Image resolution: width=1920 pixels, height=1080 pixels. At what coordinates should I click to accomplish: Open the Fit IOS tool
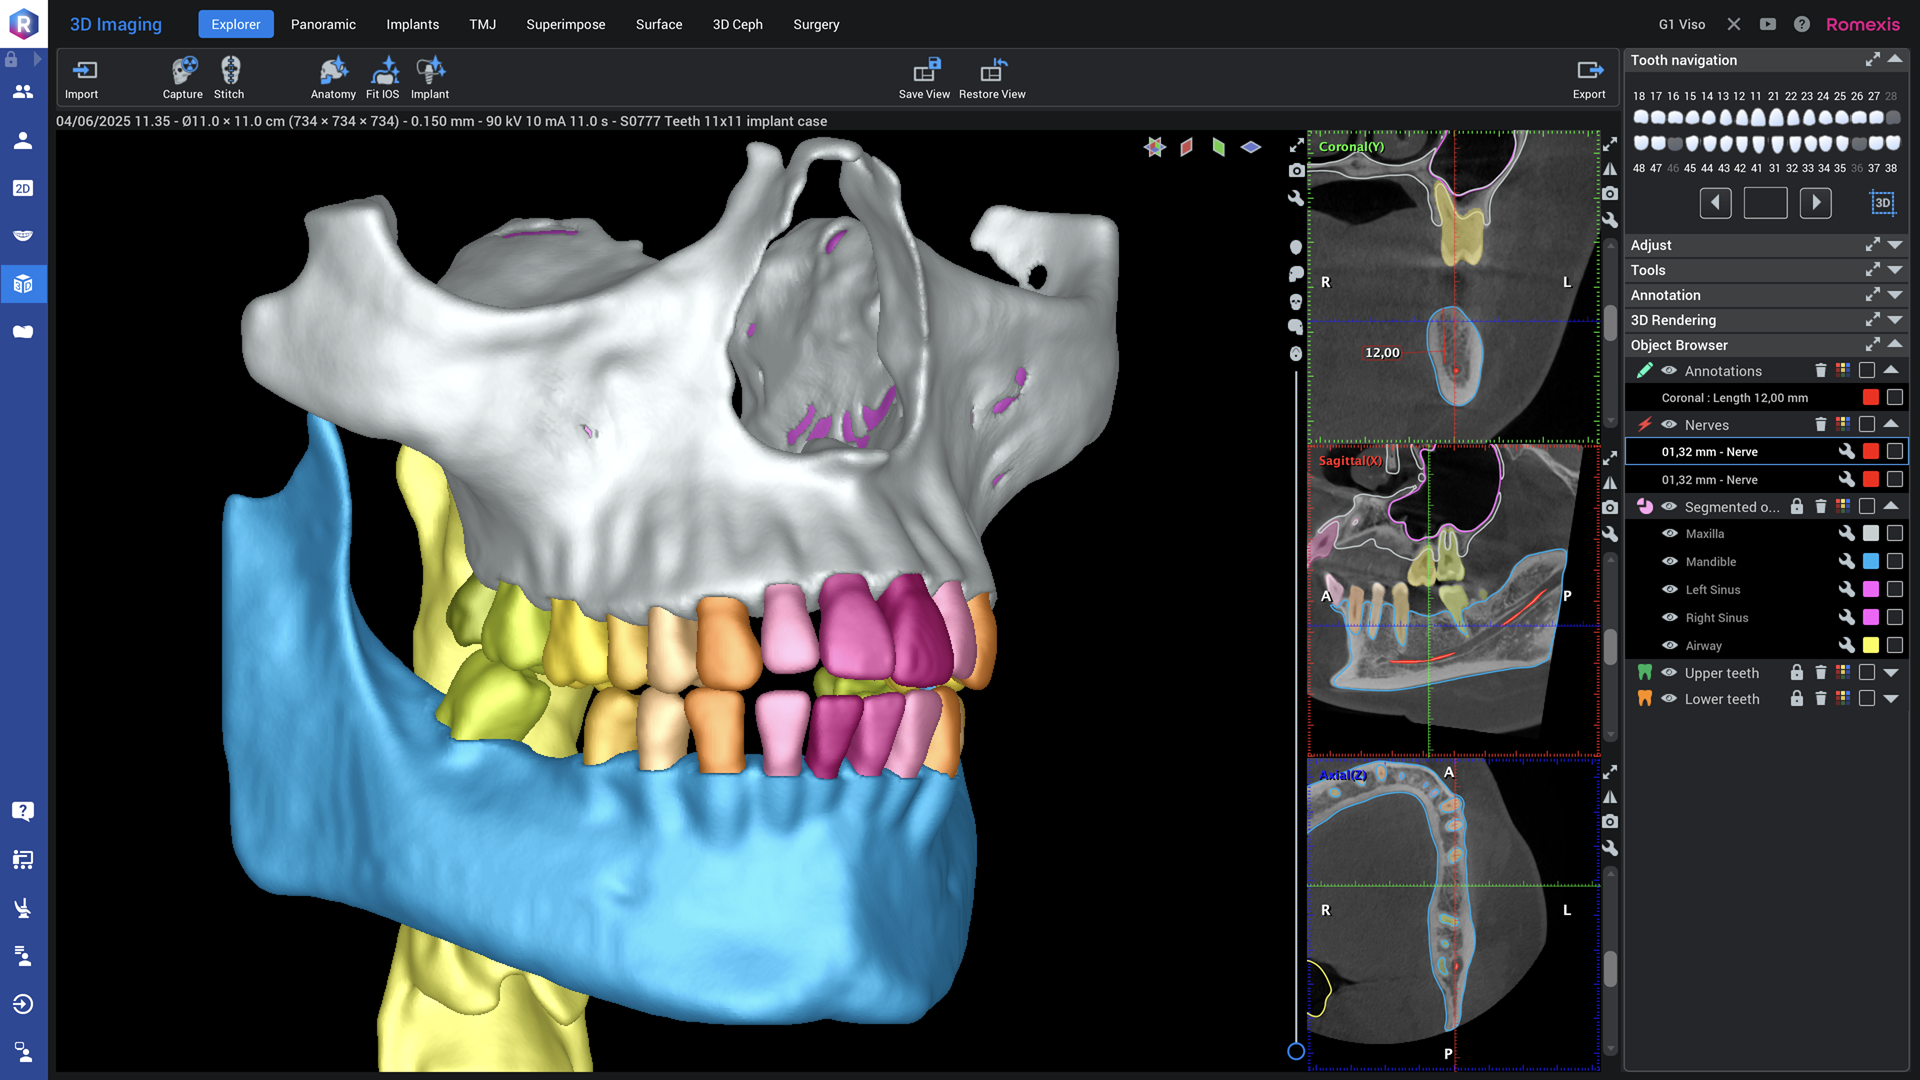point(383,71)
